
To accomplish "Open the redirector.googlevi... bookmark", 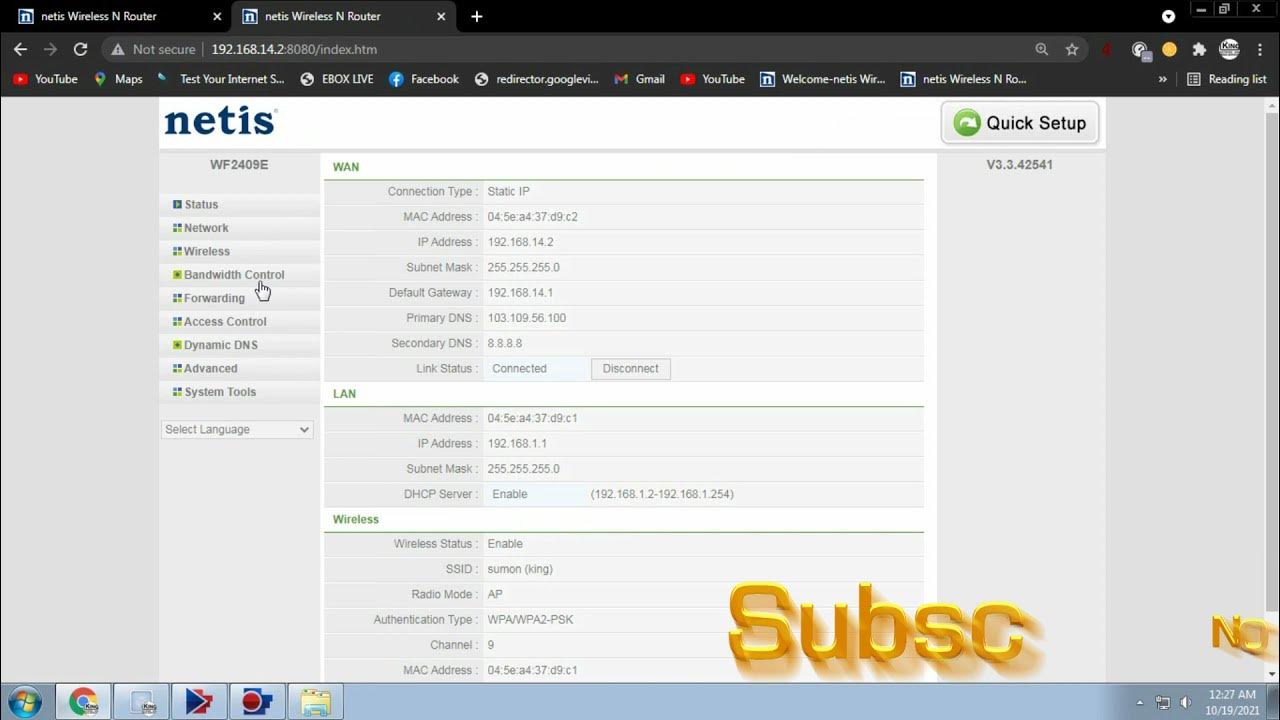I will [x=537, y=79].
